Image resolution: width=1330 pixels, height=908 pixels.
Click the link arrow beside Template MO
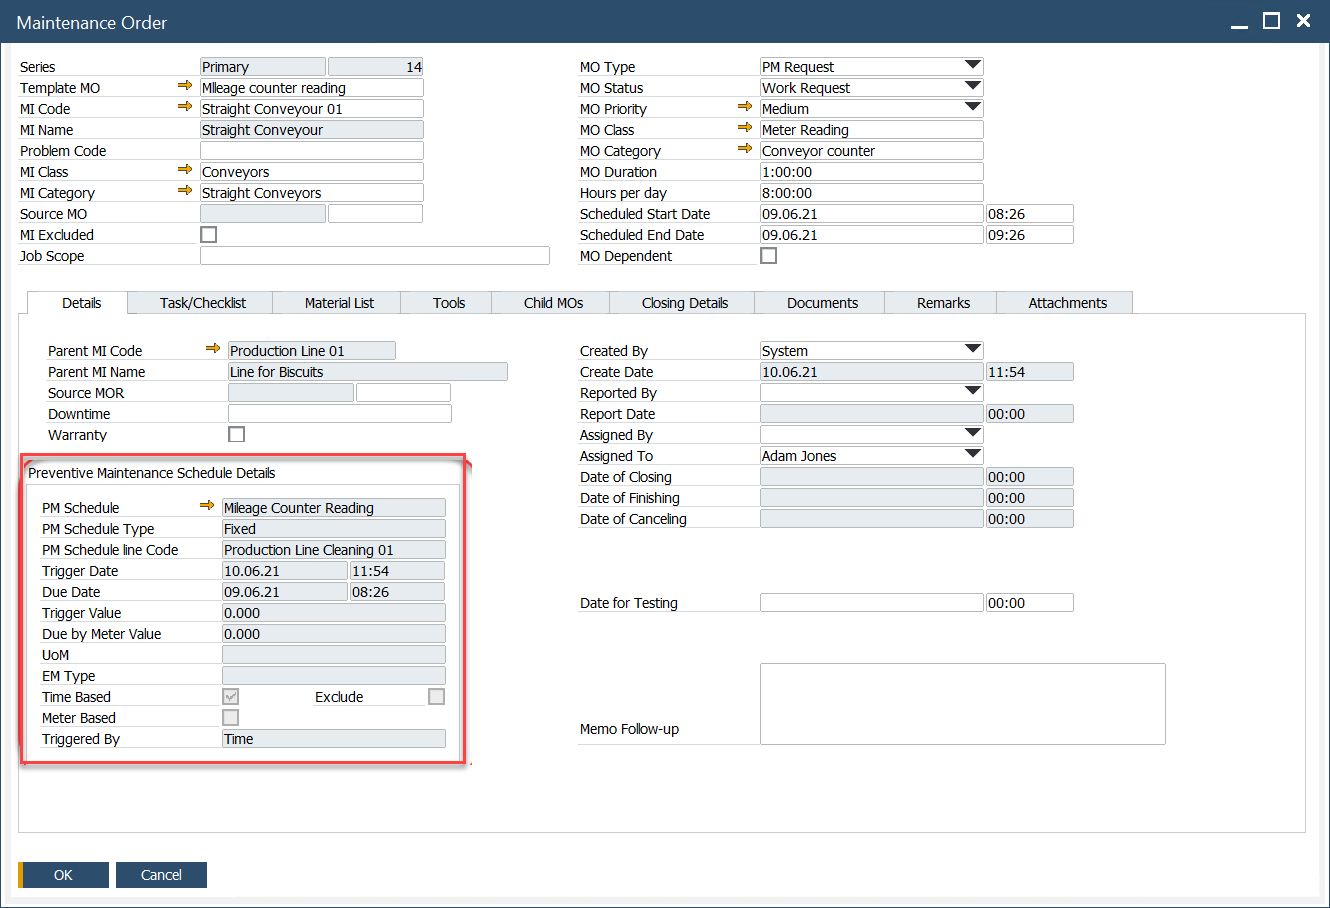(185, 87)
